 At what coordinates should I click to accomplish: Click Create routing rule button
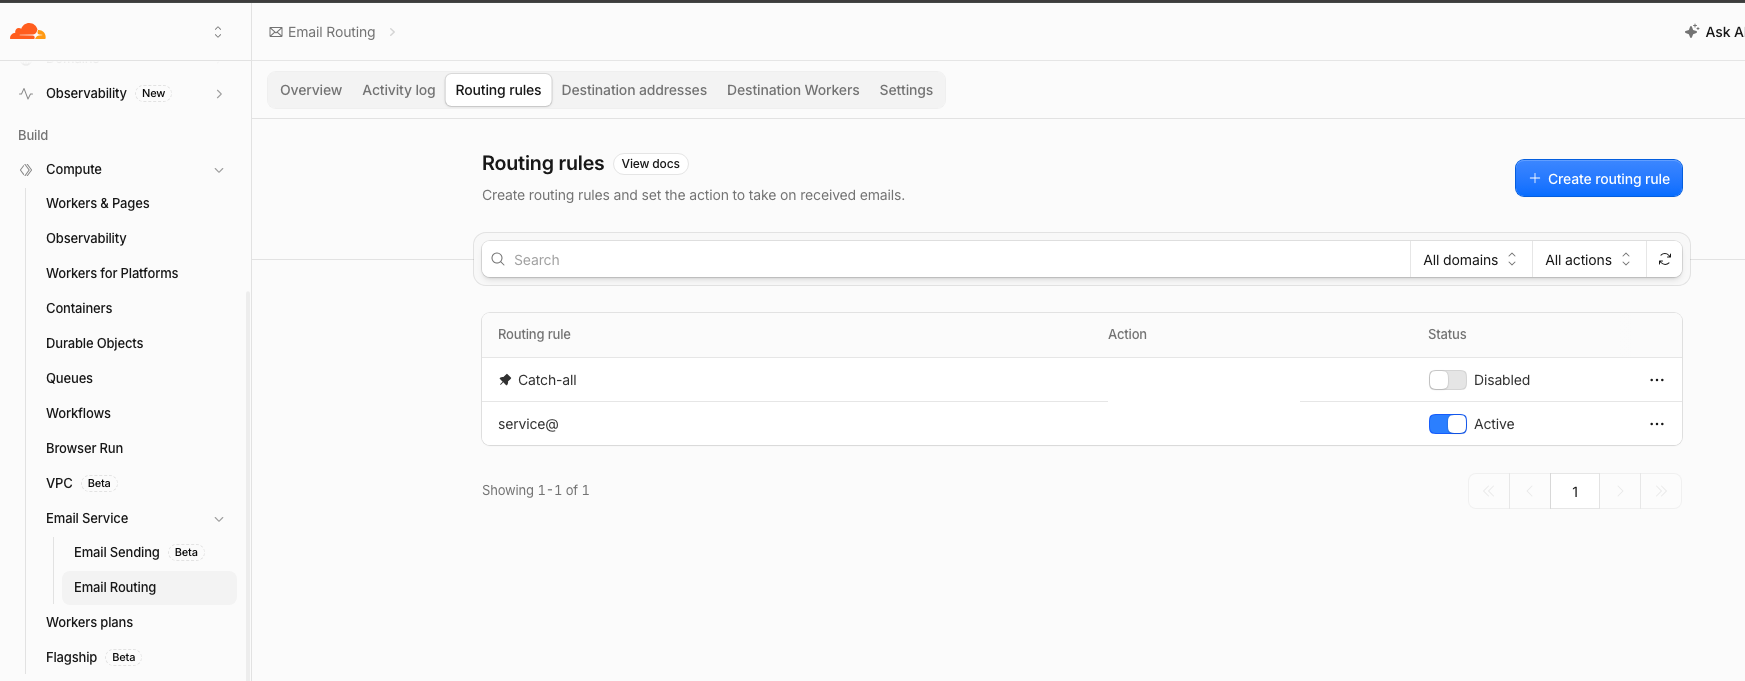click(x=1599, y=178)
